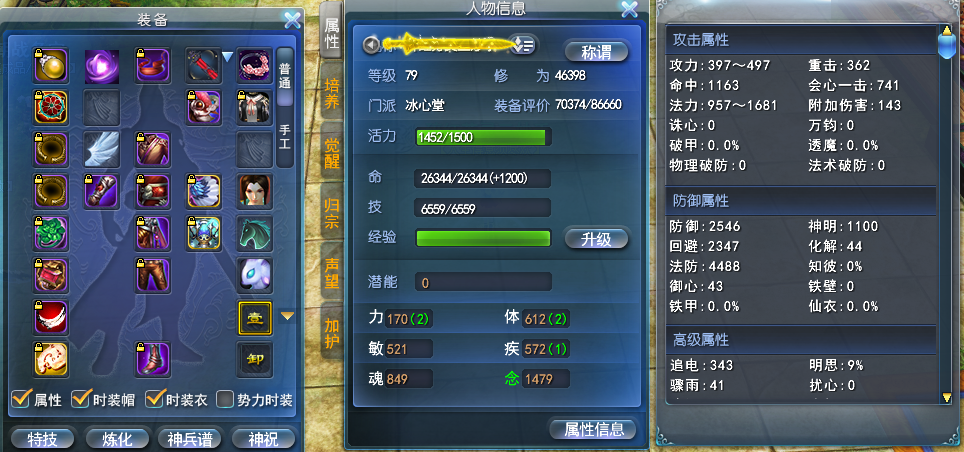Select the brown pants equipment slot

152,275
